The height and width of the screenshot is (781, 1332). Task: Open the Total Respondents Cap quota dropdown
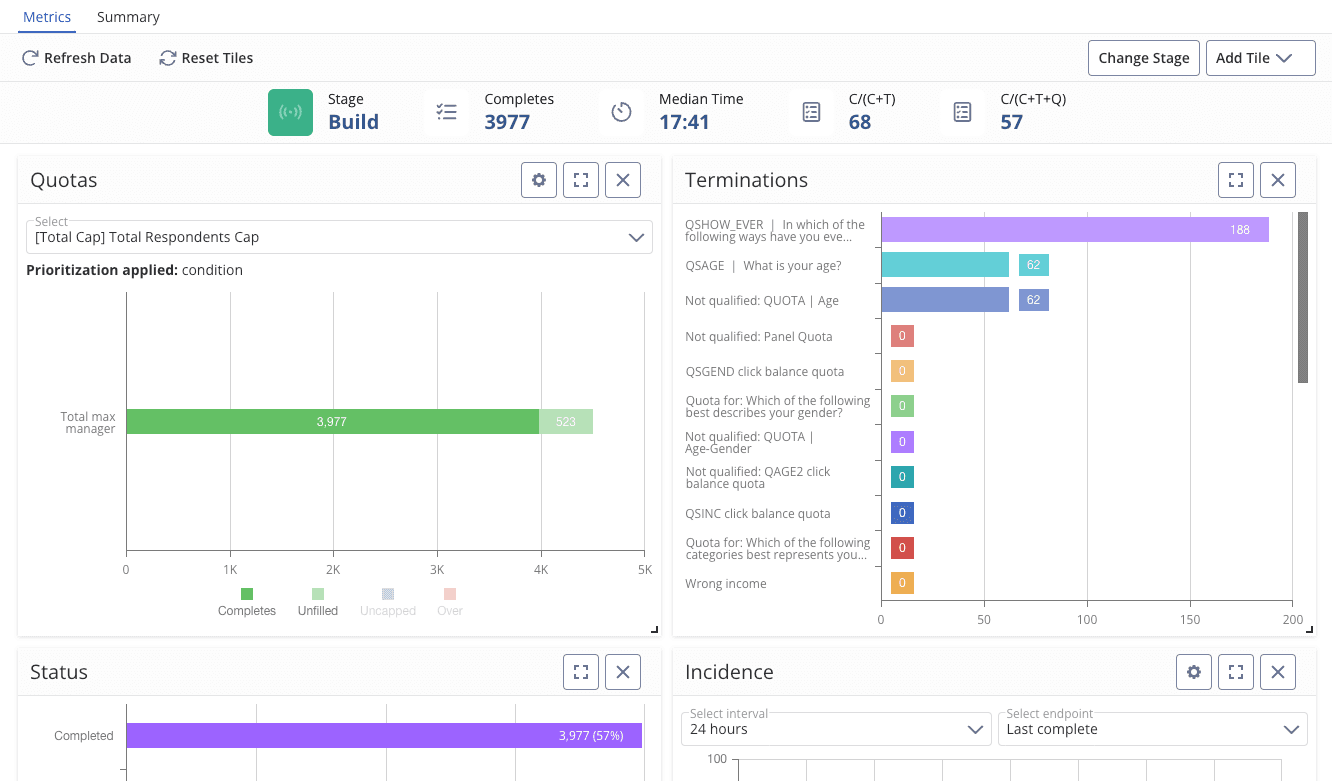pos(339,237)
